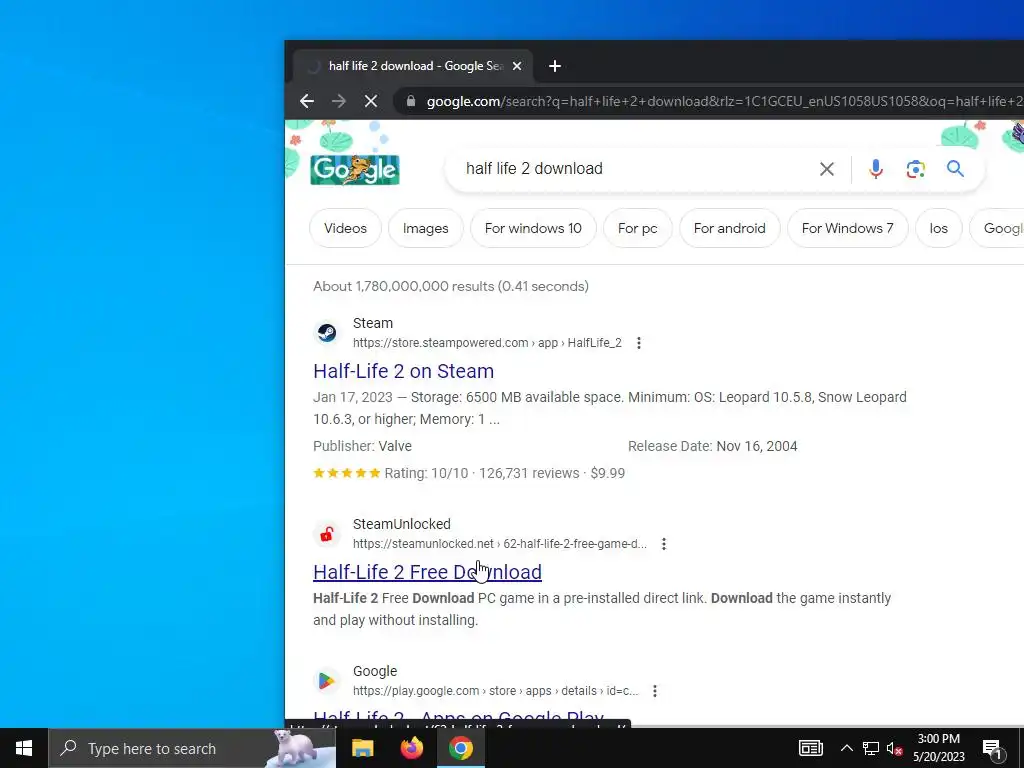Select the For android chip
Viewport: 1024px width, 768px height.
click(x=729, y=229)
